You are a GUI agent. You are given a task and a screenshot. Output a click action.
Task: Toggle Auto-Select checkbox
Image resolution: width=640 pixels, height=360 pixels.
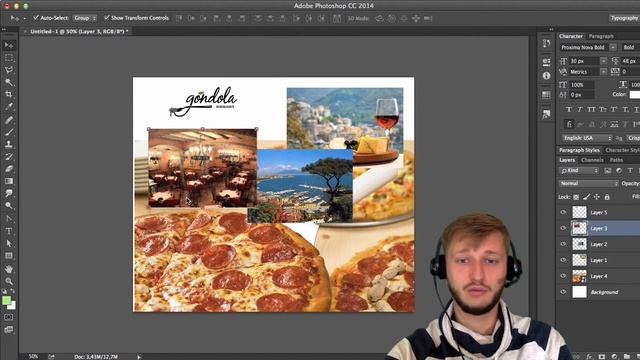[36, 18]
